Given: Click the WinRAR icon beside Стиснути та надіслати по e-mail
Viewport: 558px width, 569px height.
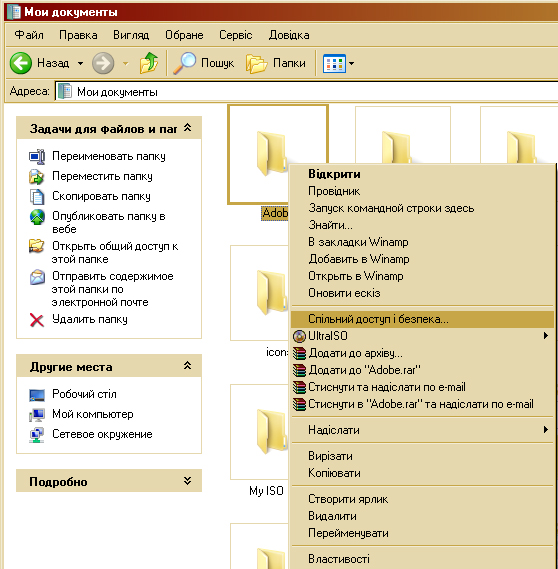Looking at the screenshot, I should click(x=299, y=387).
